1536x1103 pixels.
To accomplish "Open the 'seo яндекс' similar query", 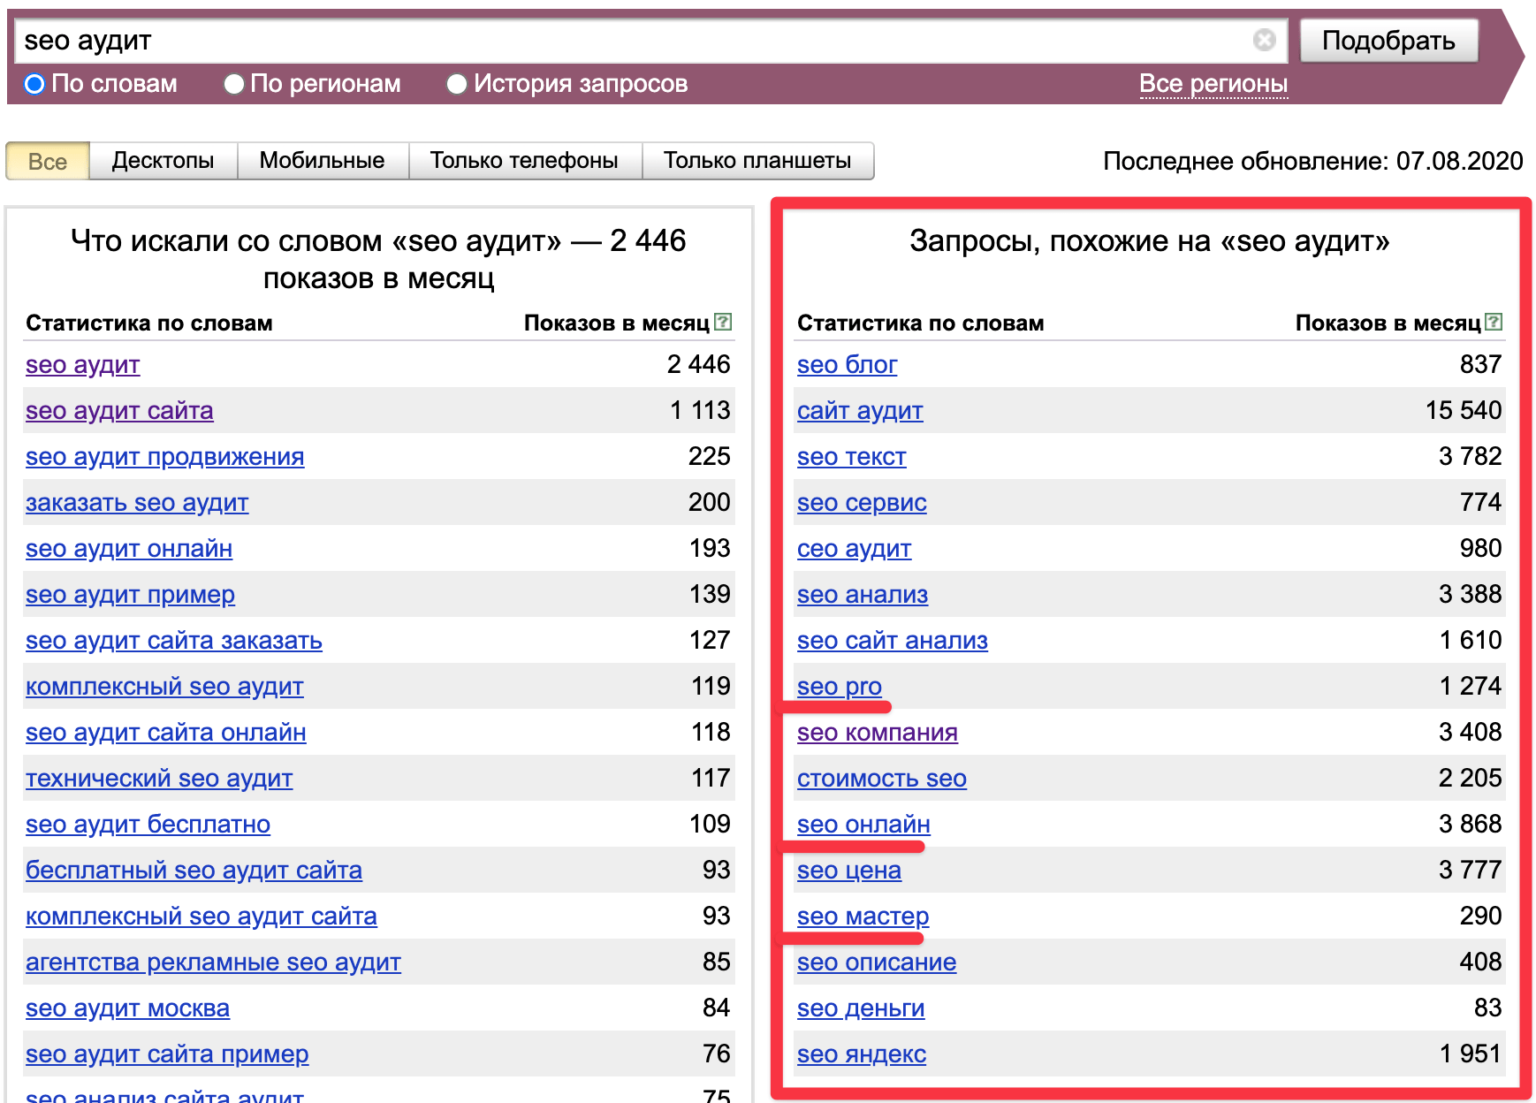I will [862, 1055].
